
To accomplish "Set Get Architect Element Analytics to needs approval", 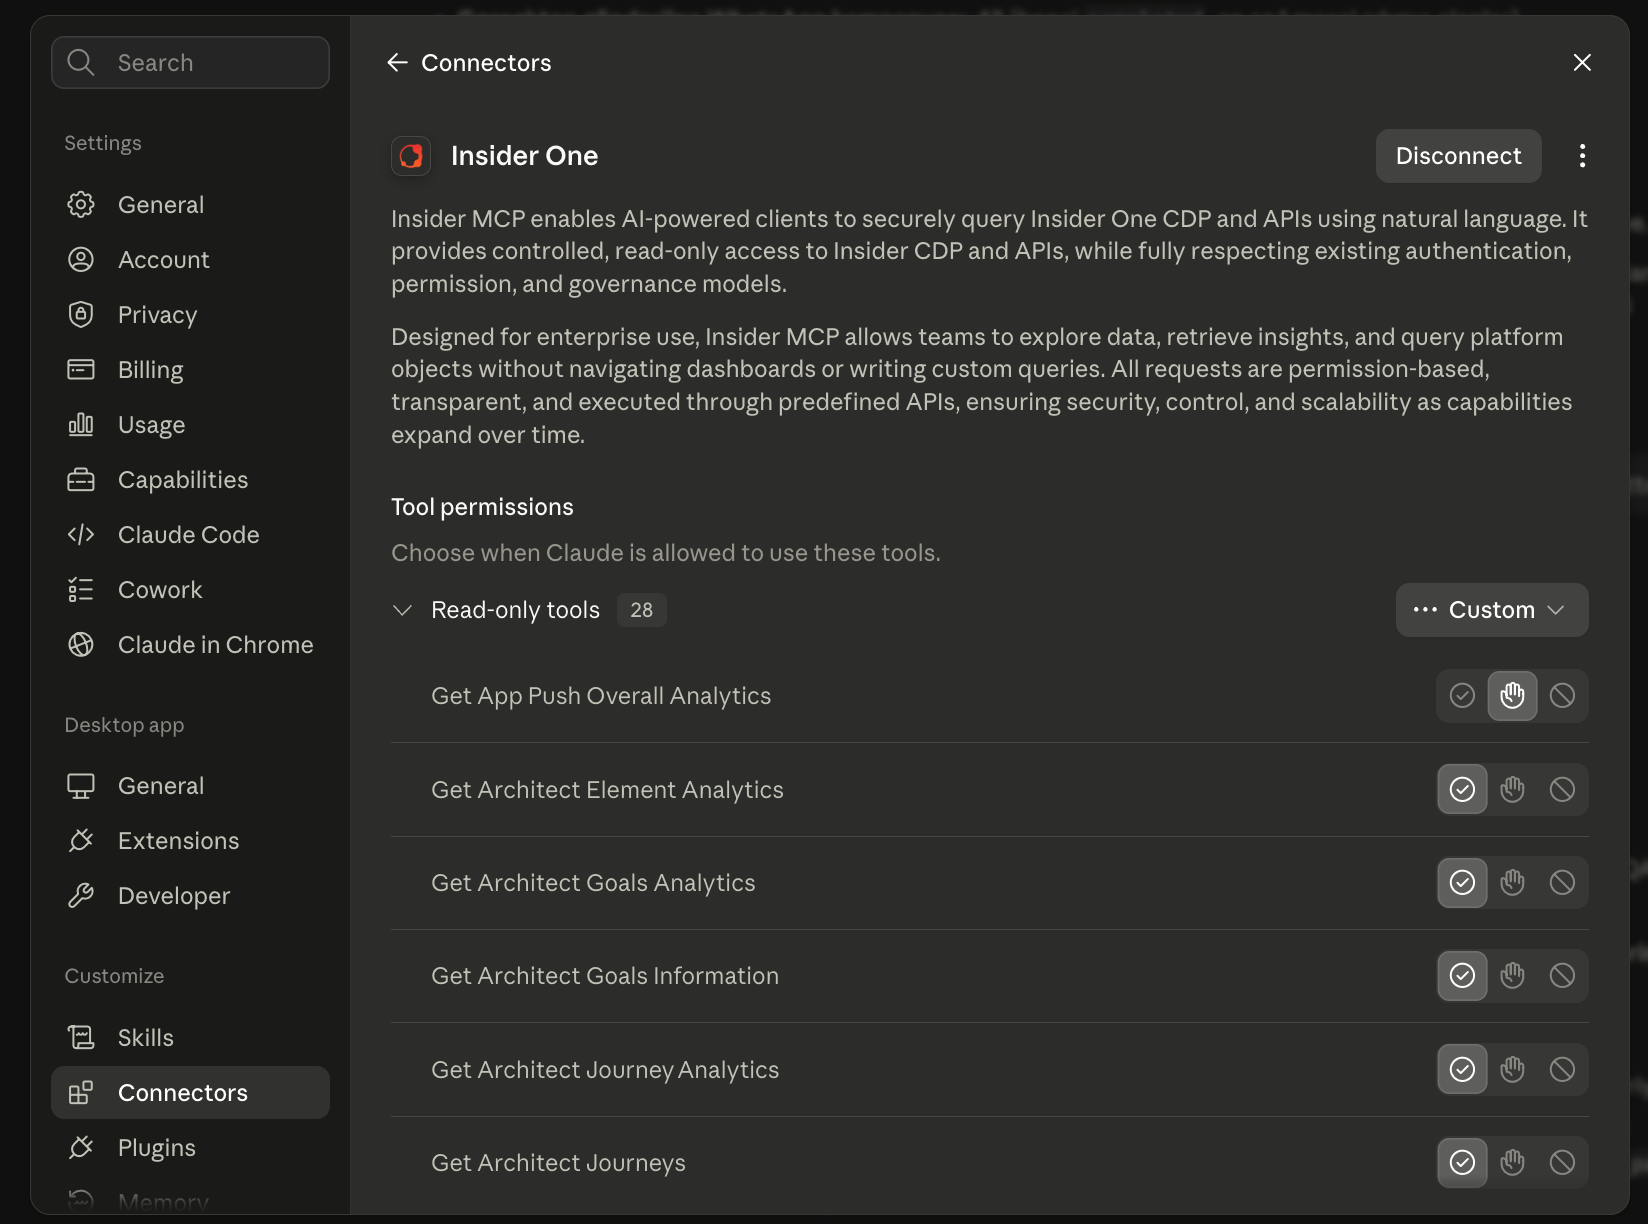I will 1512,789.
